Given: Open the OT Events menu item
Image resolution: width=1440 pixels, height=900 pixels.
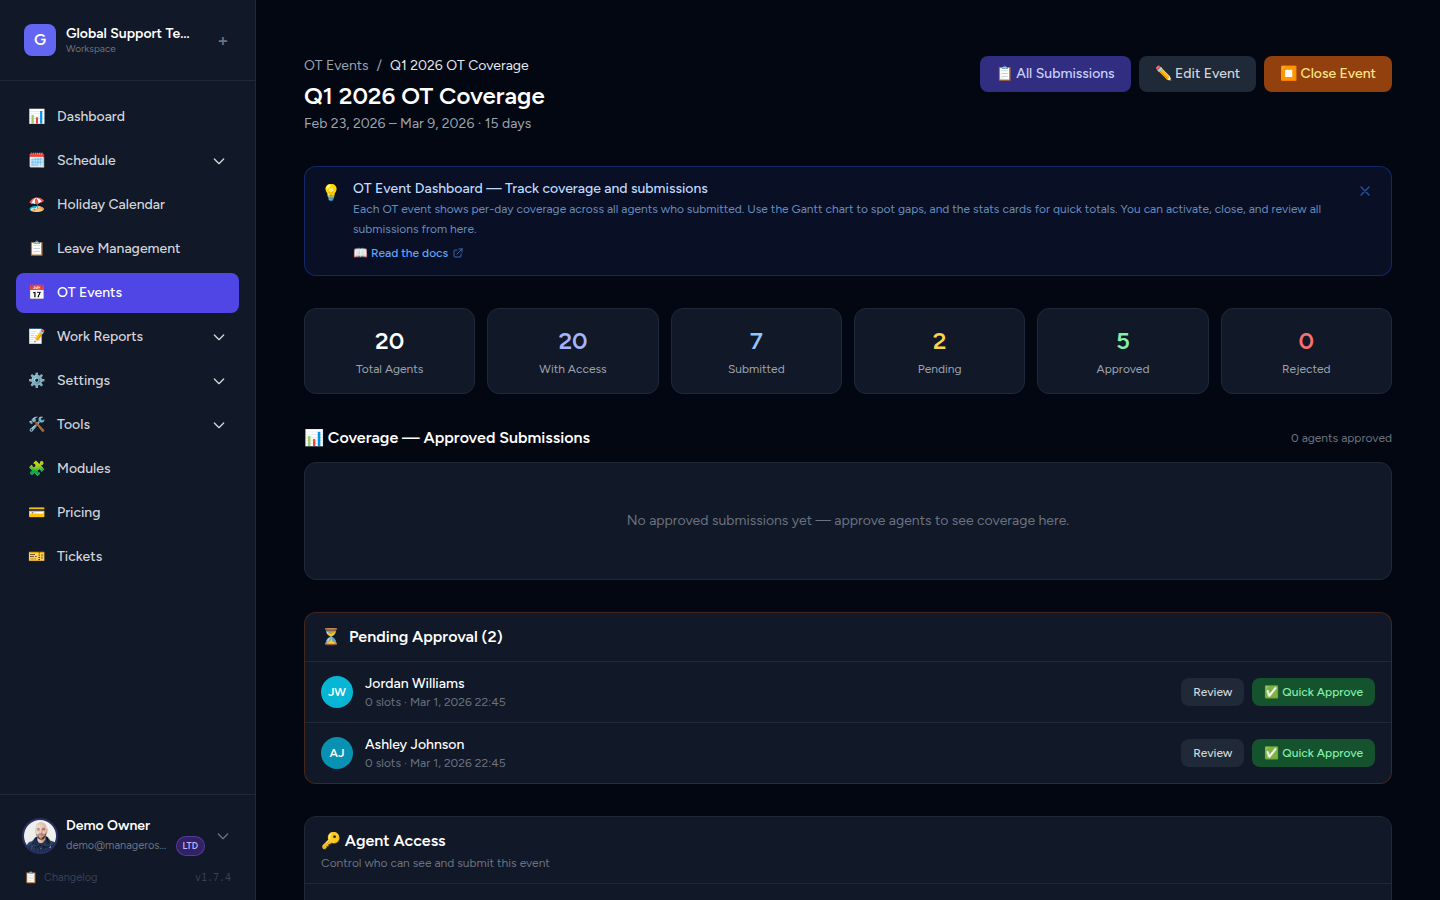Looking at the screenshot, I should [x=127, y=293].
